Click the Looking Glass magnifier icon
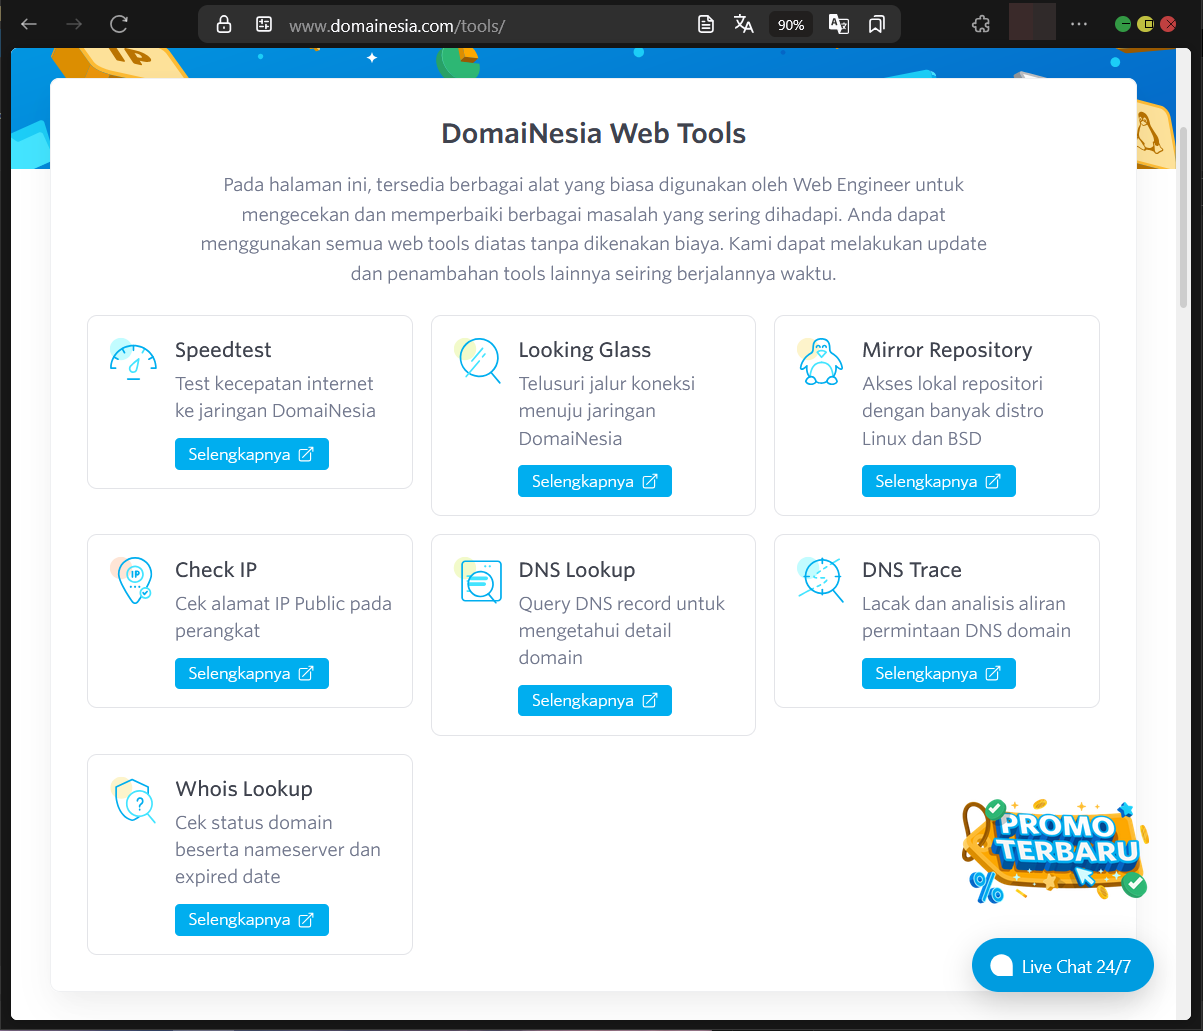Image resolution: width=1203 pixels, height=1031 pixels. 478,361
